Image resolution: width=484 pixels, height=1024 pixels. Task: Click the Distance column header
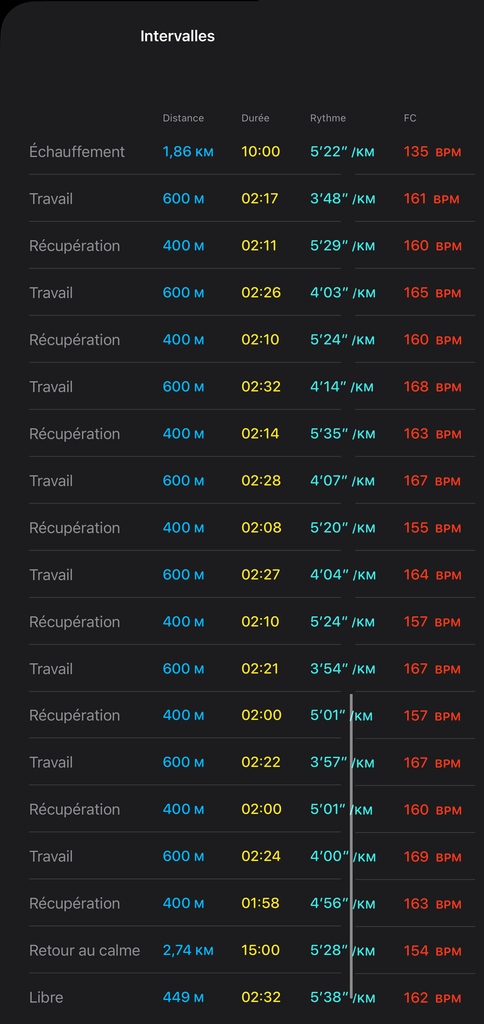(183, 118)
